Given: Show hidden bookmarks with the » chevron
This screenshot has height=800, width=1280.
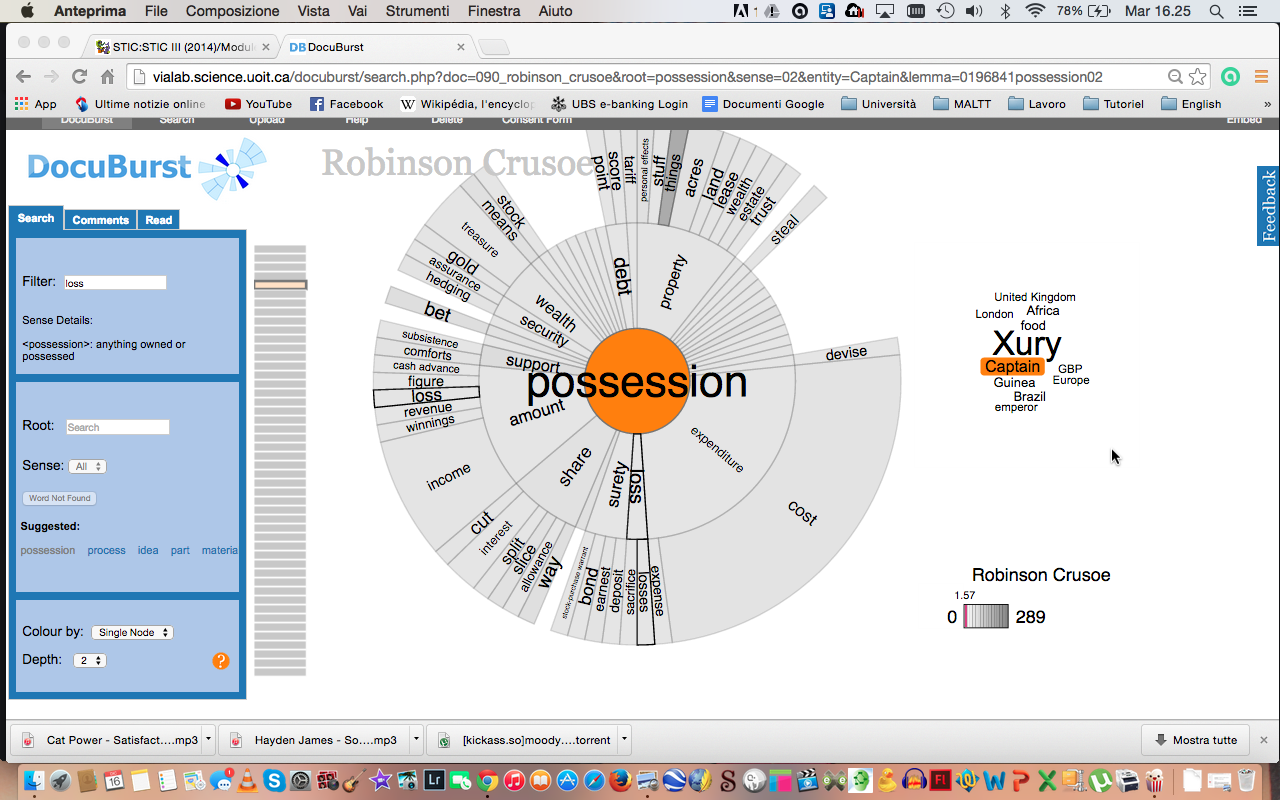Looking at the screenshot, I should coord(1267,103).
